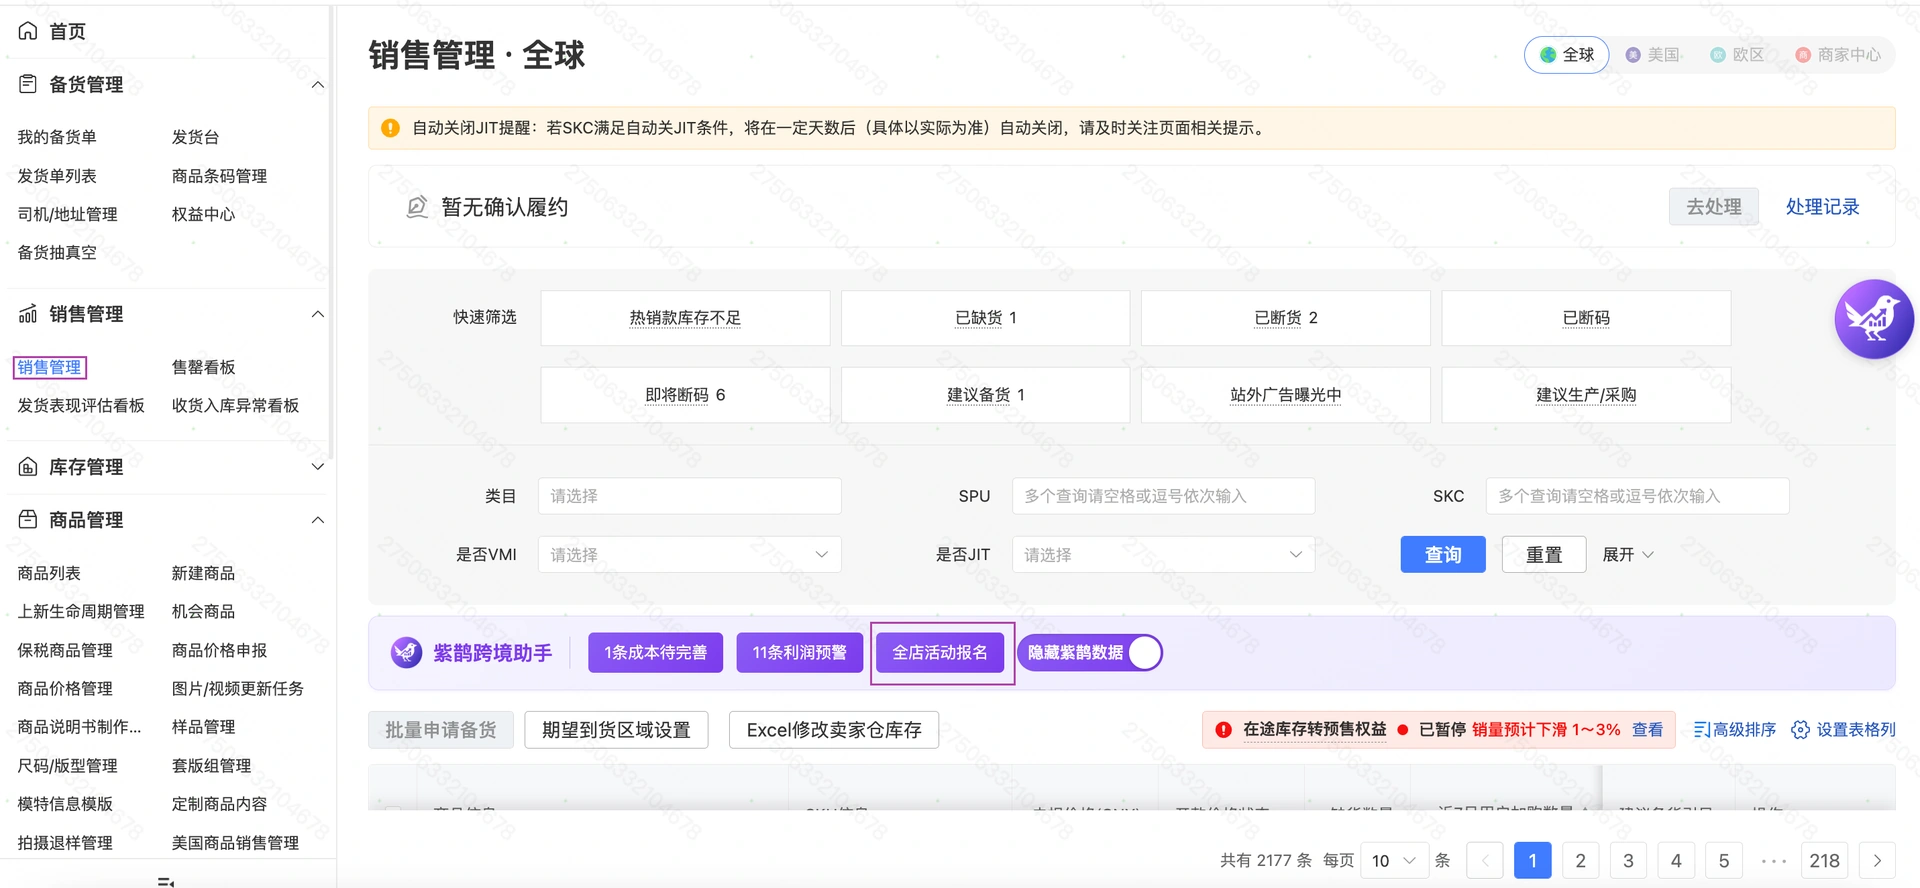
Task: Filter by 站外广告曝光中
Action: (1286, 395)
